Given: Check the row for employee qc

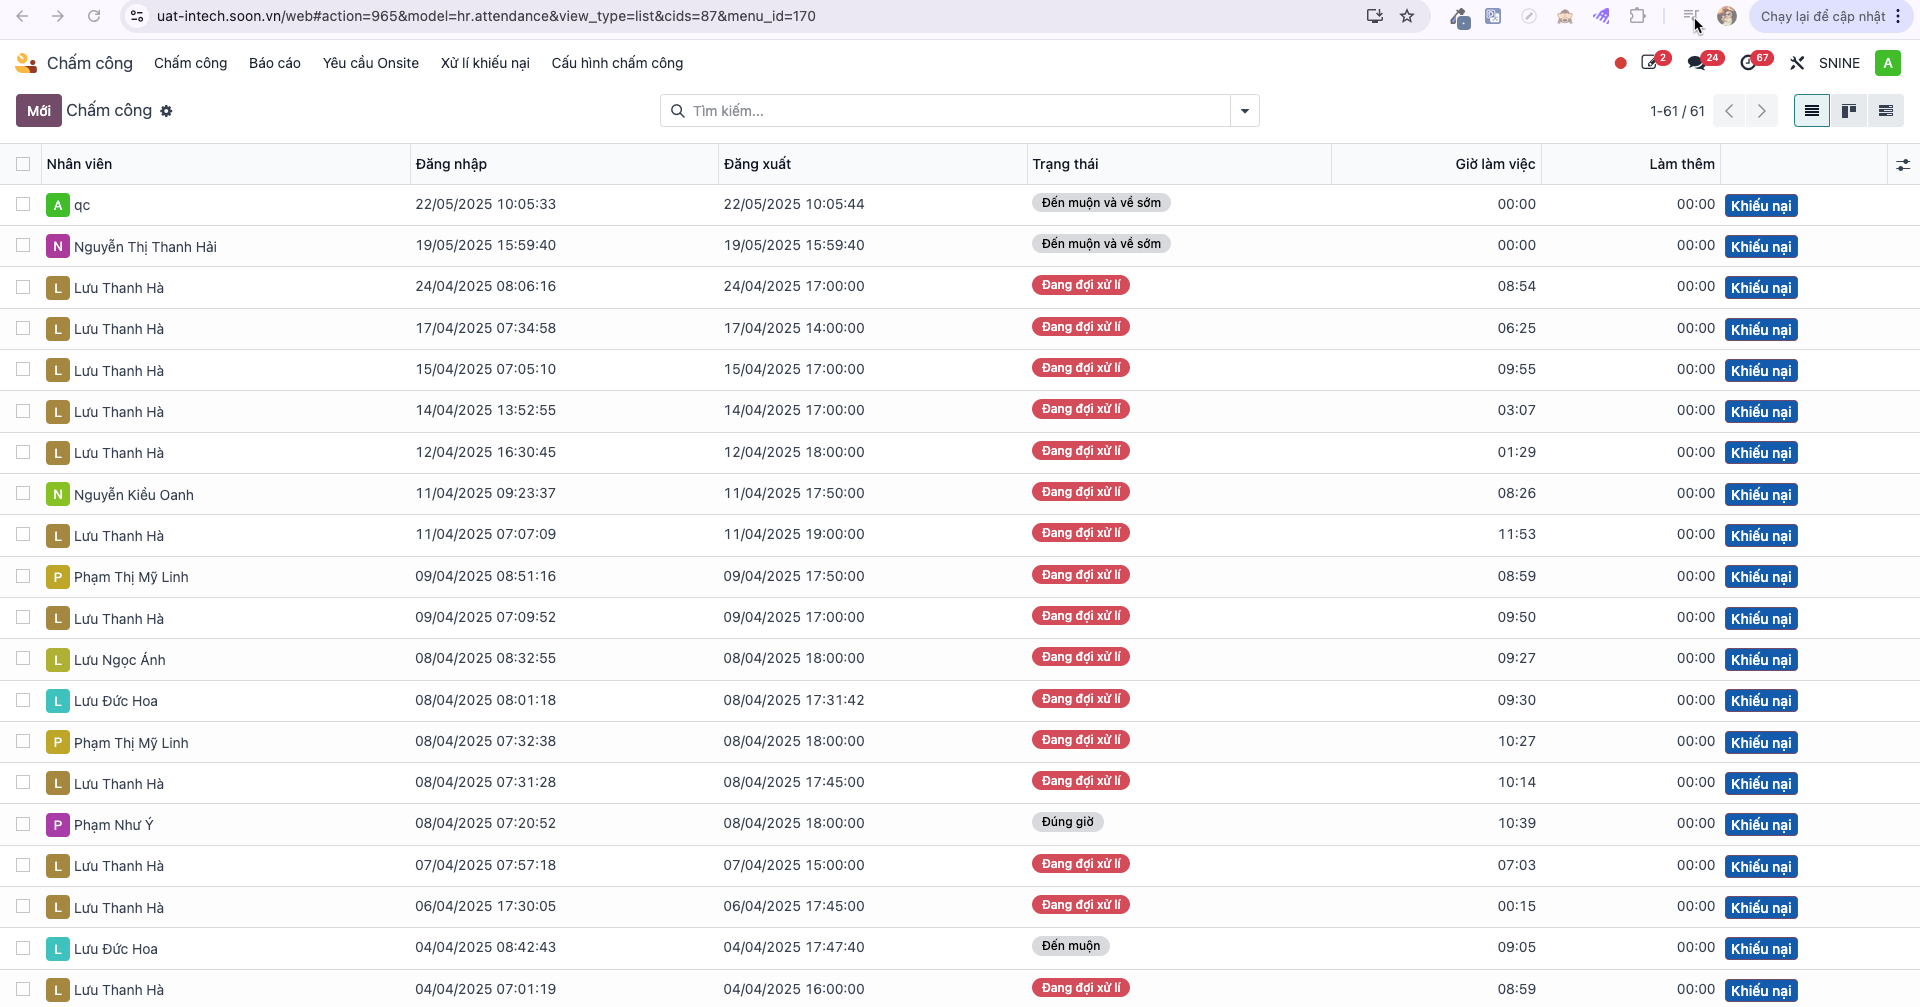Looking at the screenshot, I should pyautogui.click(x=23, y=204).
